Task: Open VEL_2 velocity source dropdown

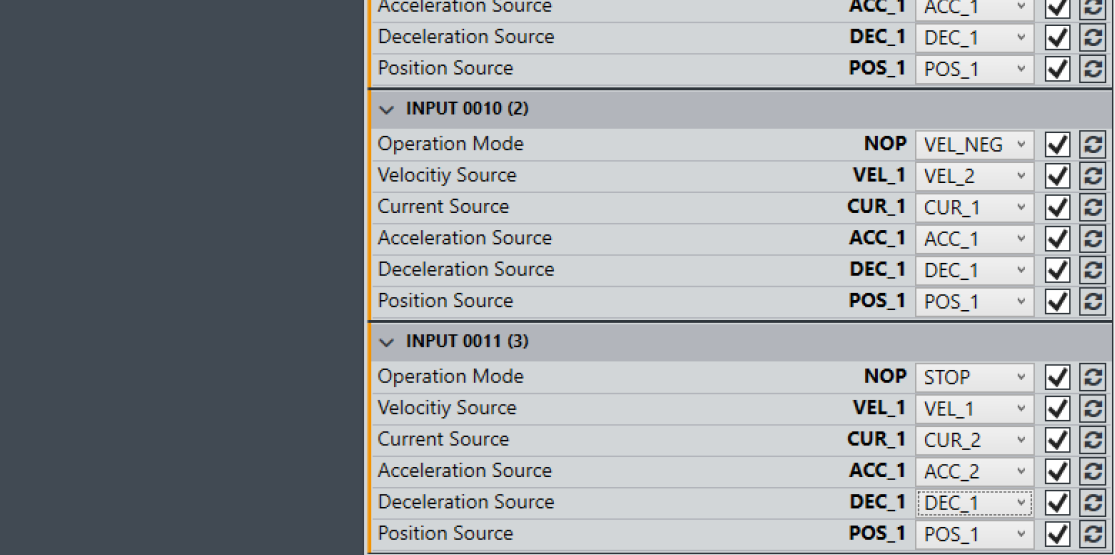Action: 974,176
